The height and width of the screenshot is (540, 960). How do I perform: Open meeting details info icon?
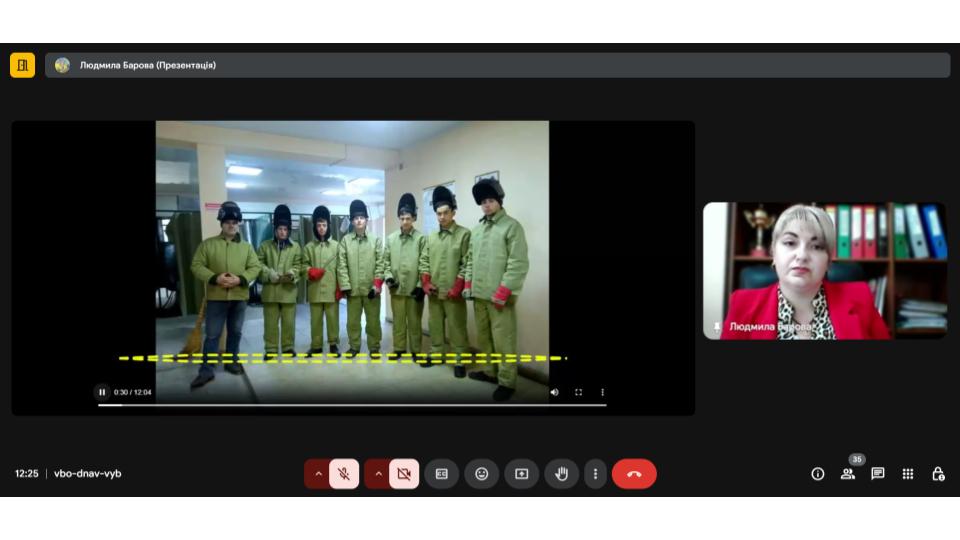(x=817, y=474)
